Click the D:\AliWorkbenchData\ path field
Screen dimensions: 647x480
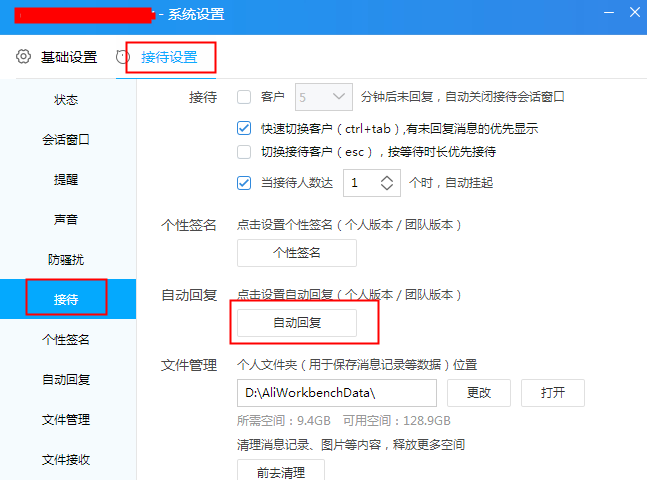coord(337,393)
